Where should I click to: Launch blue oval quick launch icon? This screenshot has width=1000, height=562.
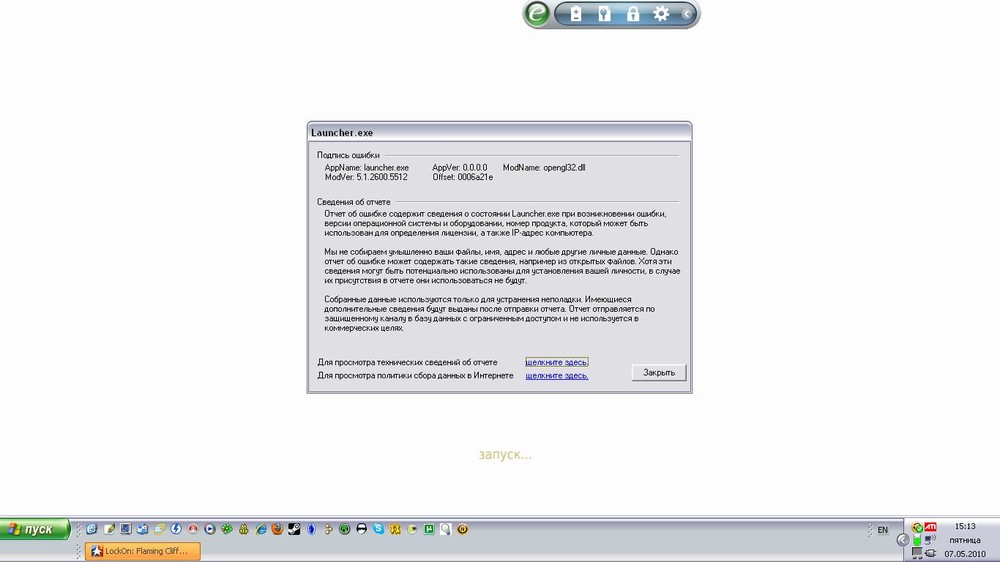point(311,529)
